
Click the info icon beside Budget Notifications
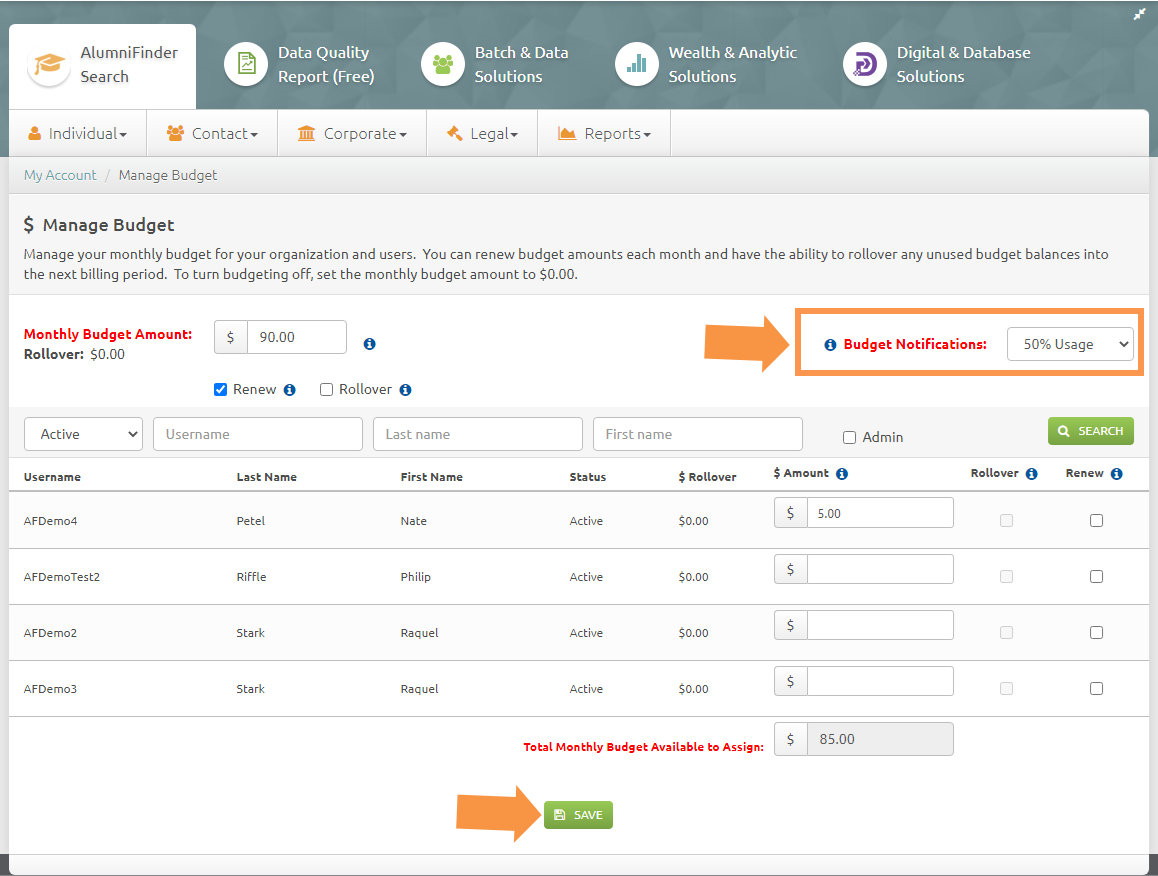pos(830,344)
